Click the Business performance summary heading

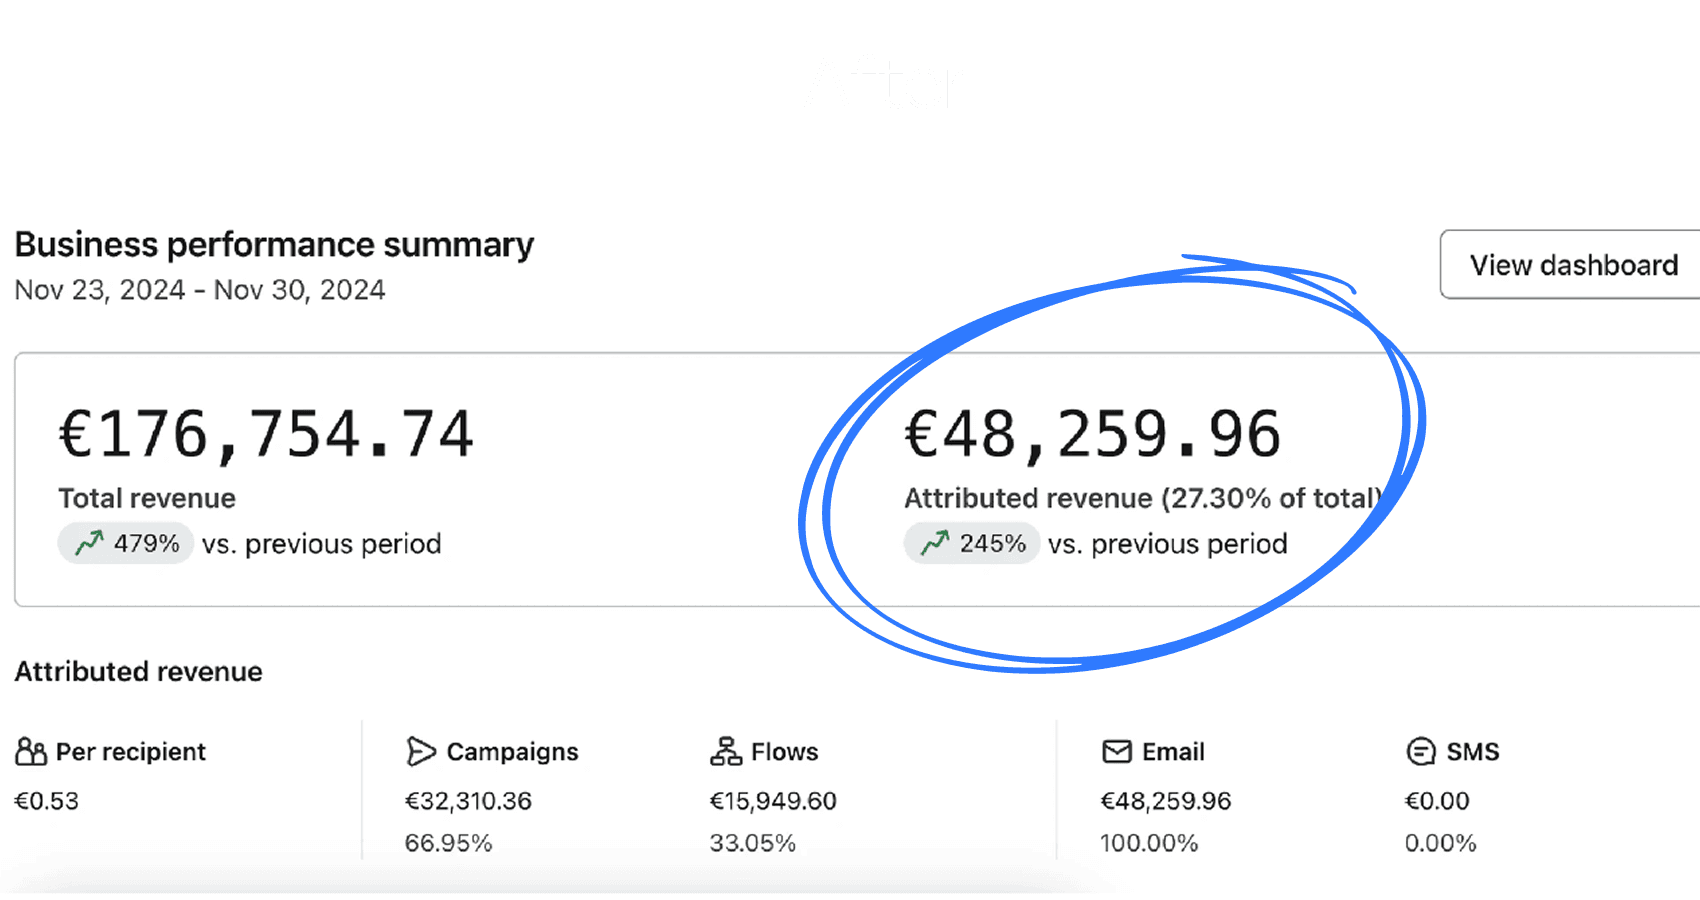click(x=275, y=245)
